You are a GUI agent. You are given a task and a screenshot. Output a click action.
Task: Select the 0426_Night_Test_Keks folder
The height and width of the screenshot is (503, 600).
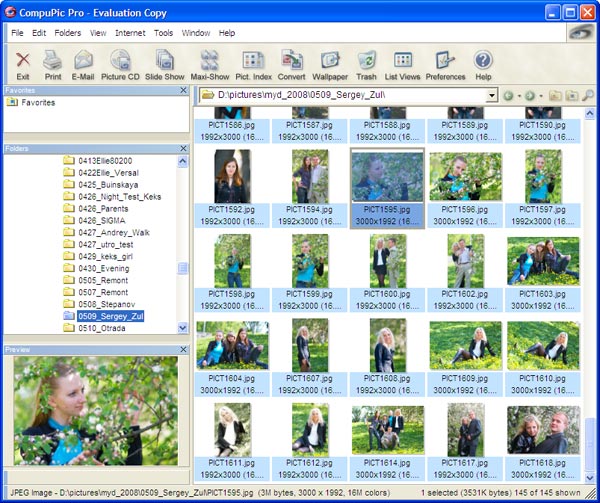[118, 196]
